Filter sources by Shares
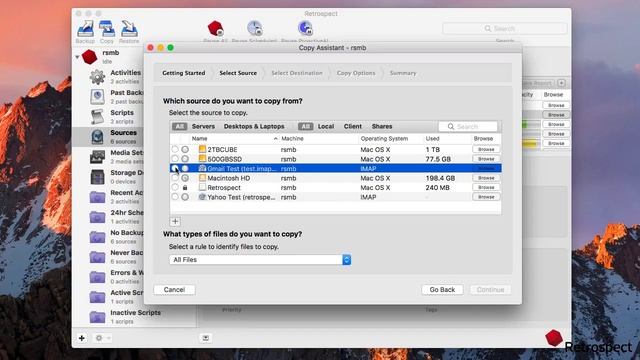The image size is (640, 360). 382,127
